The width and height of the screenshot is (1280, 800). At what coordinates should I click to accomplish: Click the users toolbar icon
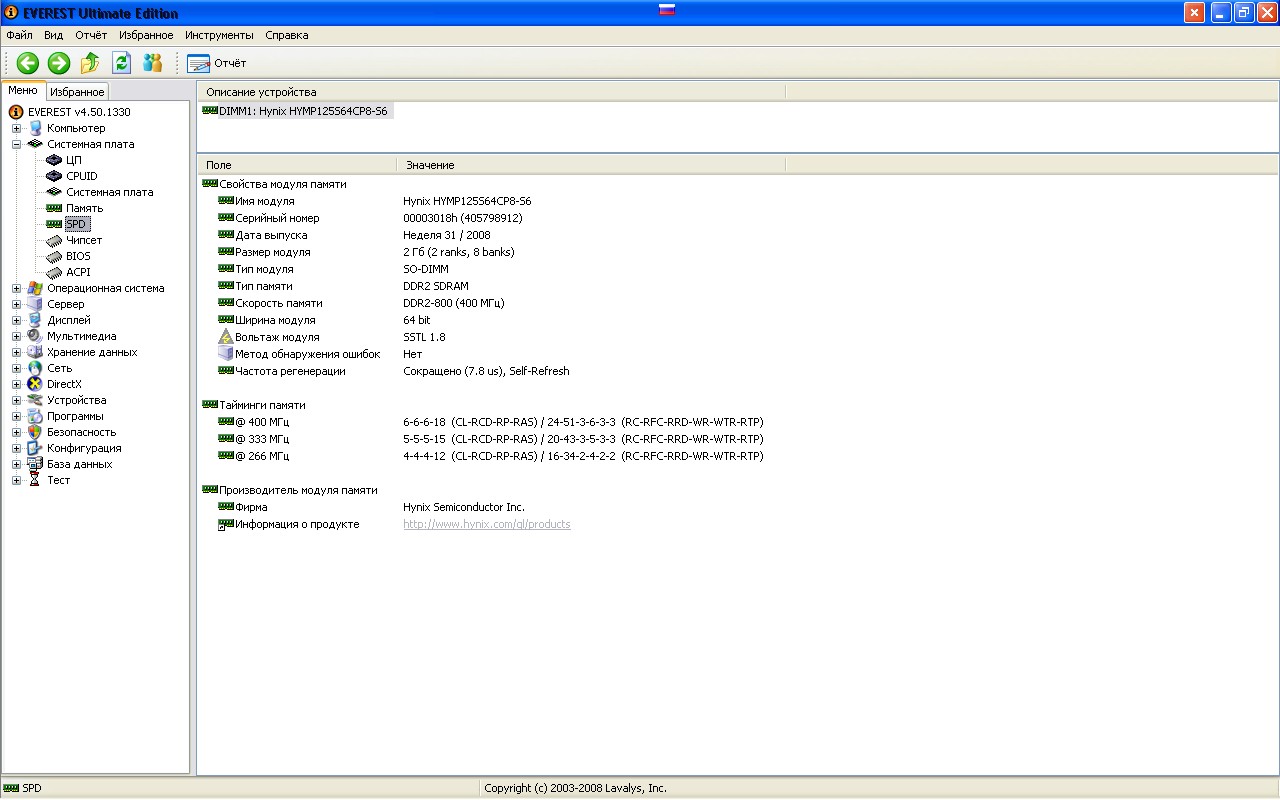click(152, 63)
